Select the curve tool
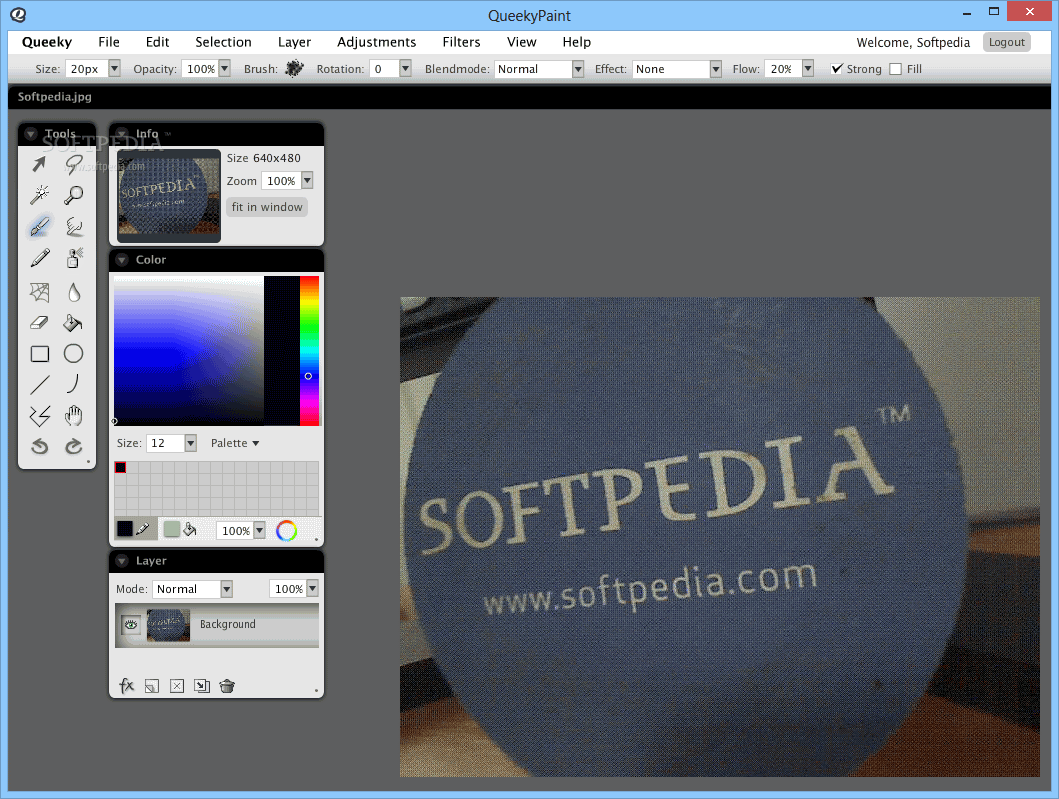 click(x=74, y=384)
